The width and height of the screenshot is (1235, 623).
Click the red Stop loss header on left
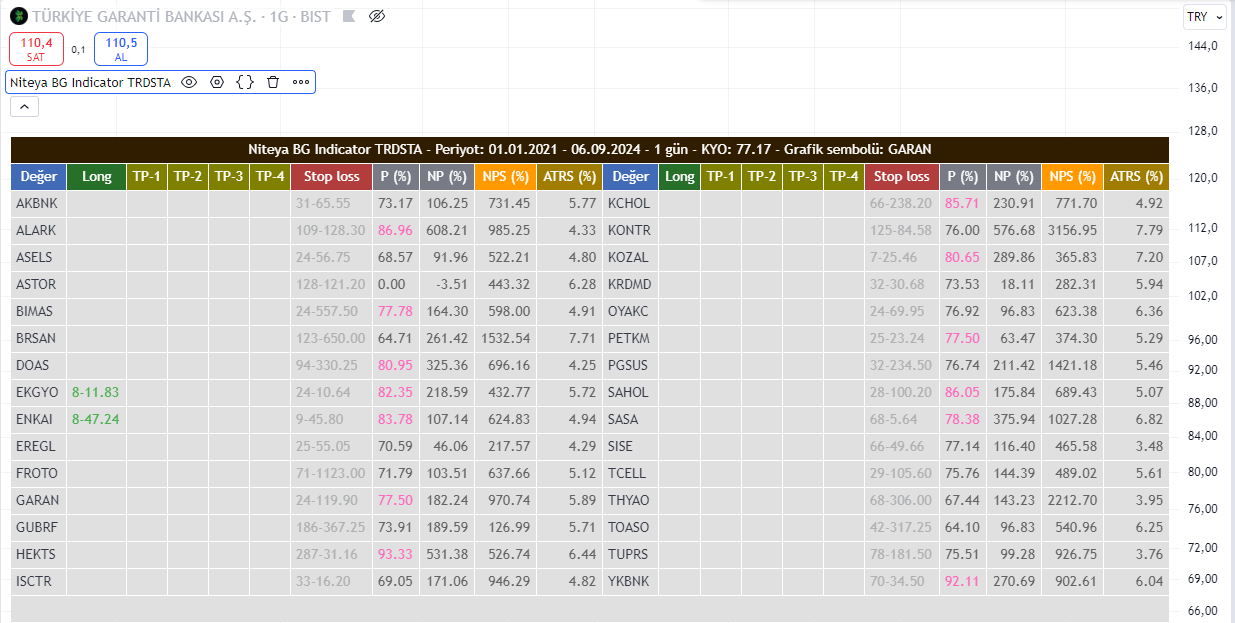(x=332, y=177)
